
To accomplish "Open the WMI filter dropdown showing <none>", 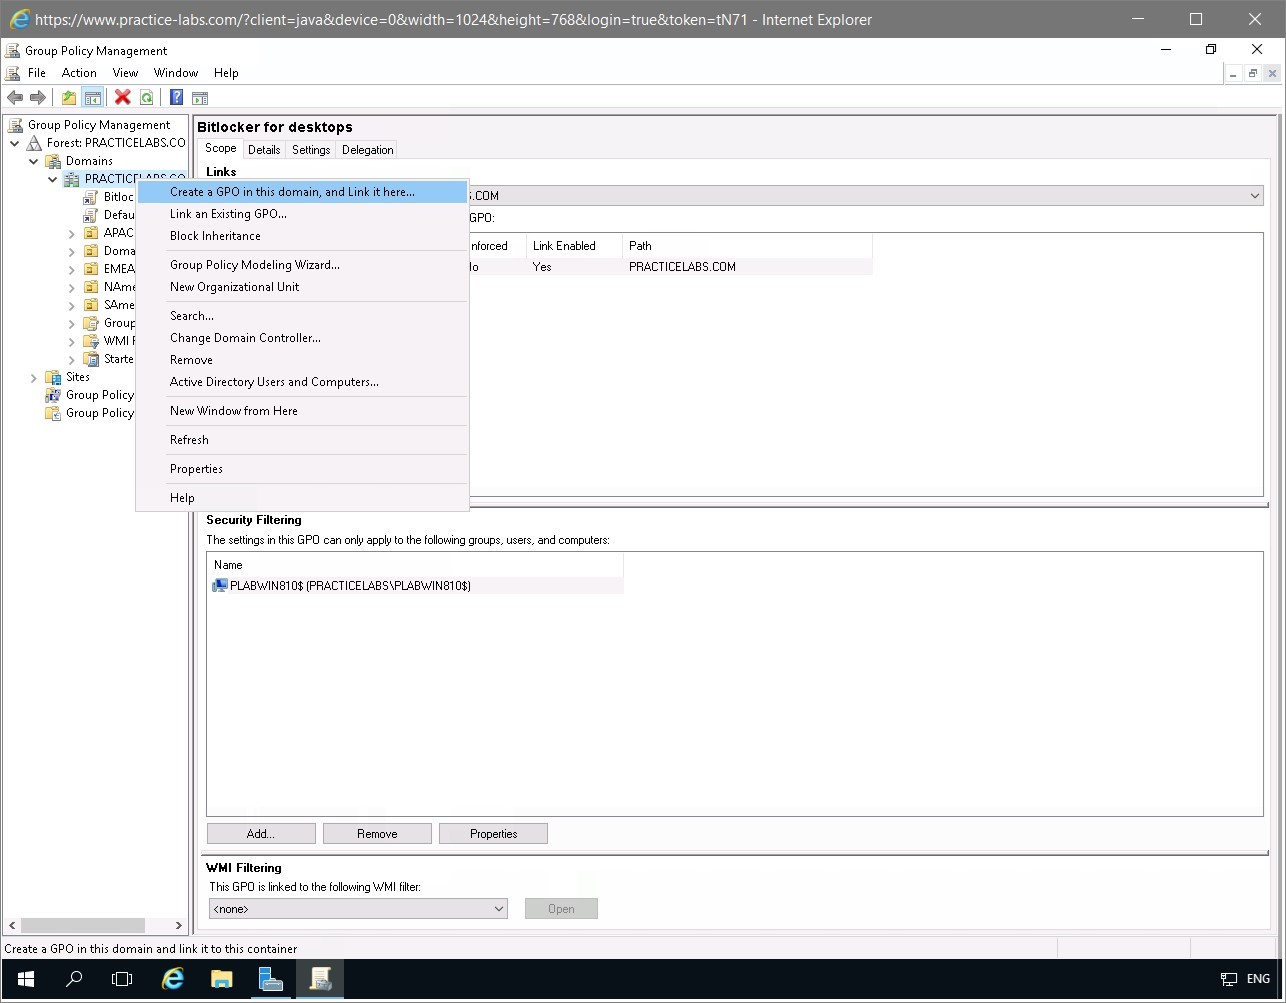I will pyautogui.click(x=498, y=908).
